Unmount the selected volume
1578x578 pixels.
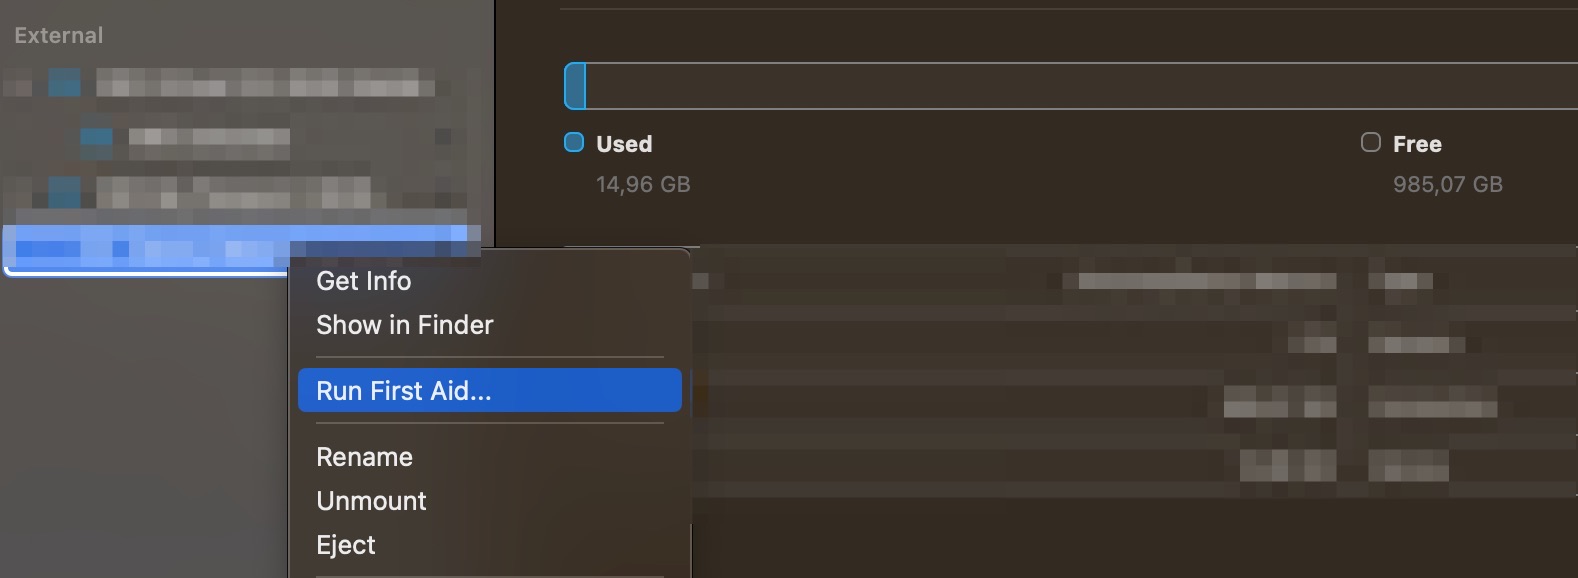point(371,501)
